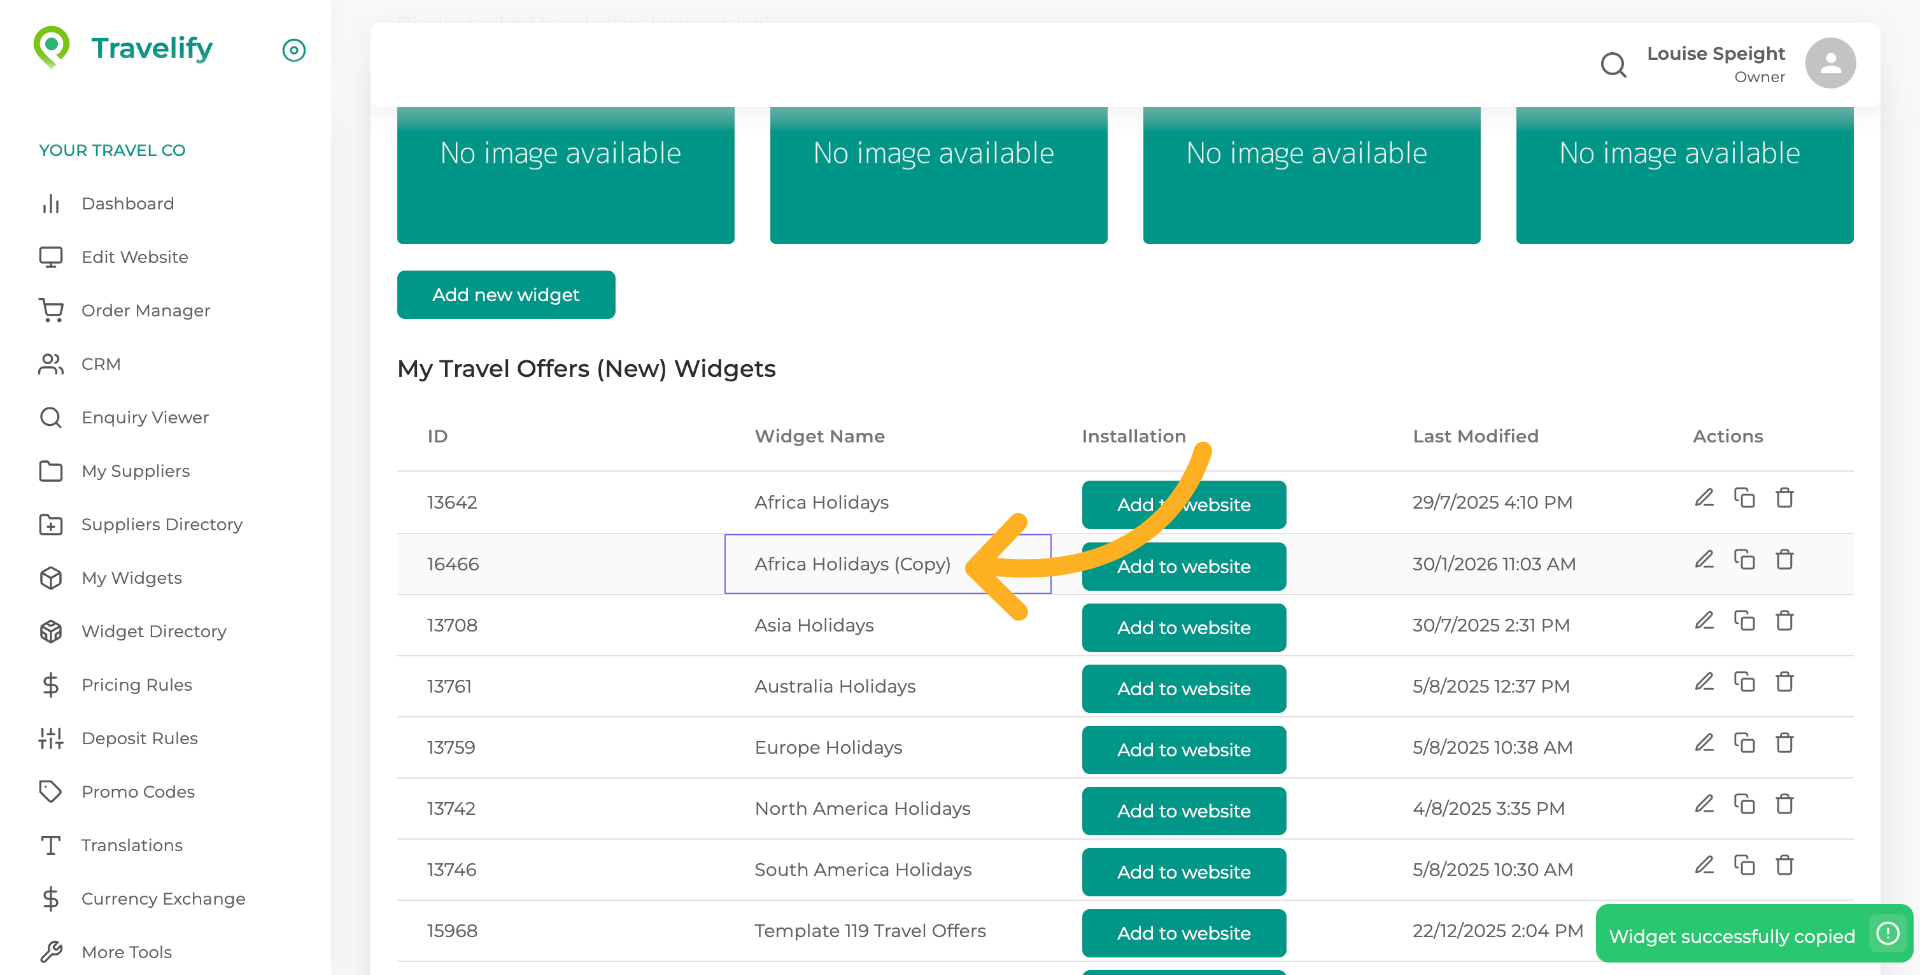Delete the Europe Holidays widget

pos(1785,743)
